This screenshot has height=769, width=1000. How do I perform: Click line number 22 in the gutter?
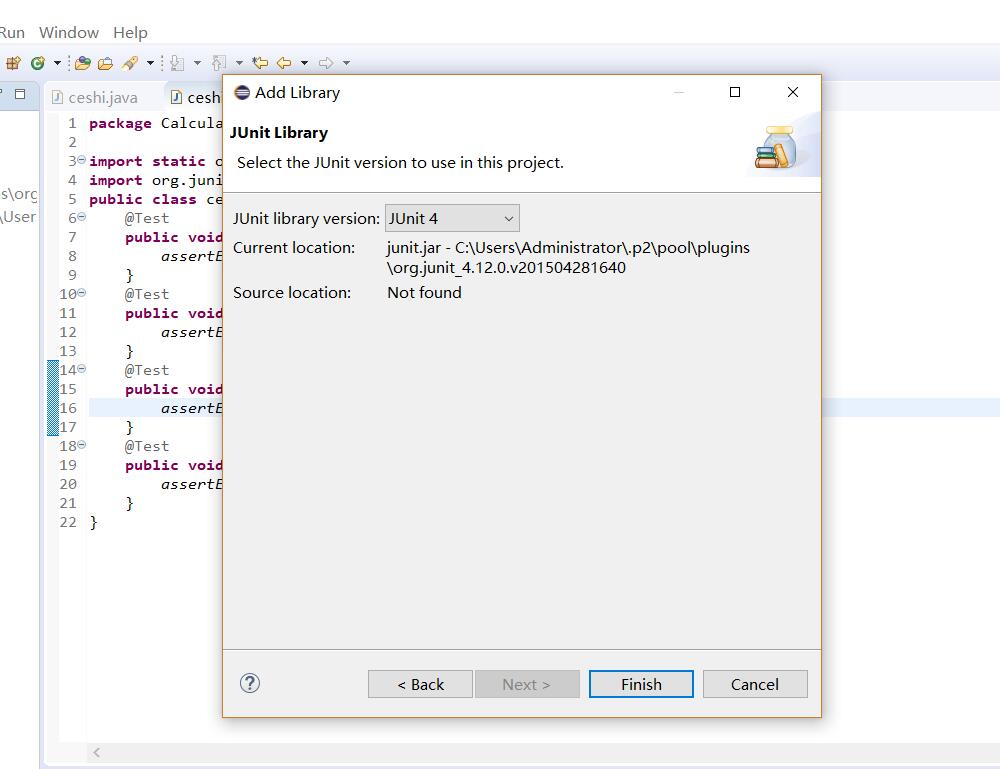point(68,522)
